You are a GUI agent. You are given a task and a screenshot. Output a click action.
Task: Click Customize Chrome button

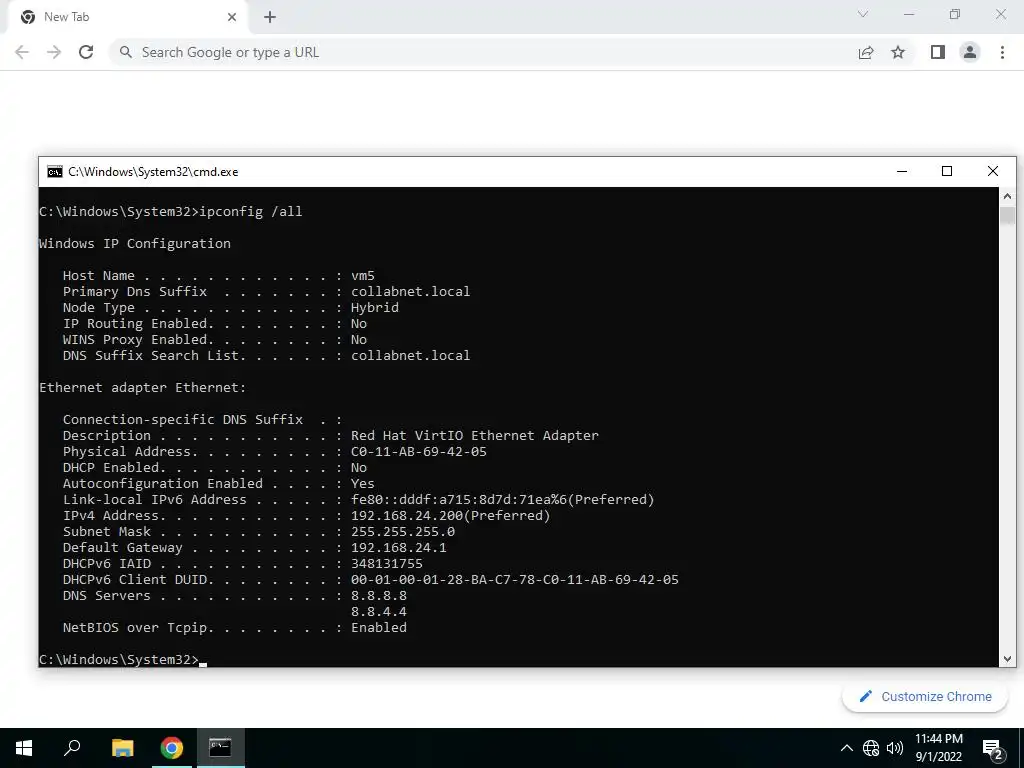tap(925, 697)
